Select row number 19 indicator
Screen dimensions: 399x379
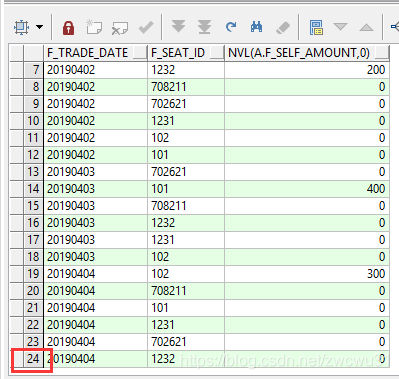[33, 274]
